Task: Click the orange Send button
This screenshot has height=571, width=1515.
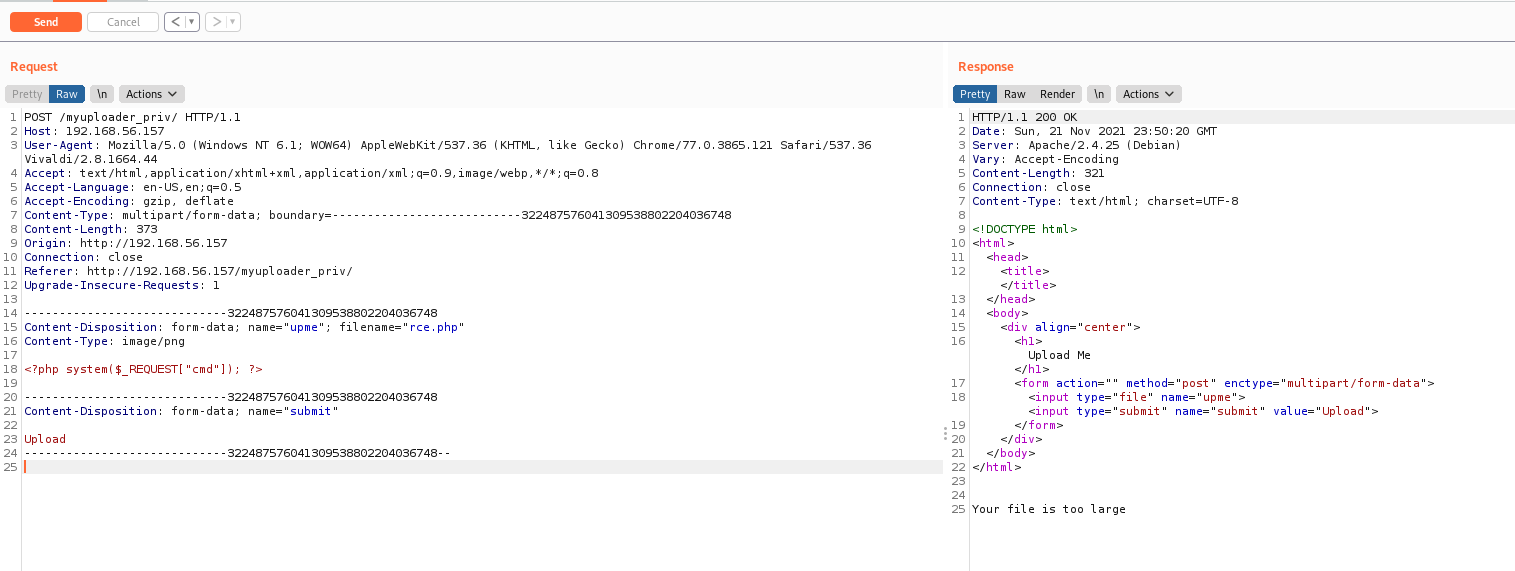Action: tap(46, 22)
